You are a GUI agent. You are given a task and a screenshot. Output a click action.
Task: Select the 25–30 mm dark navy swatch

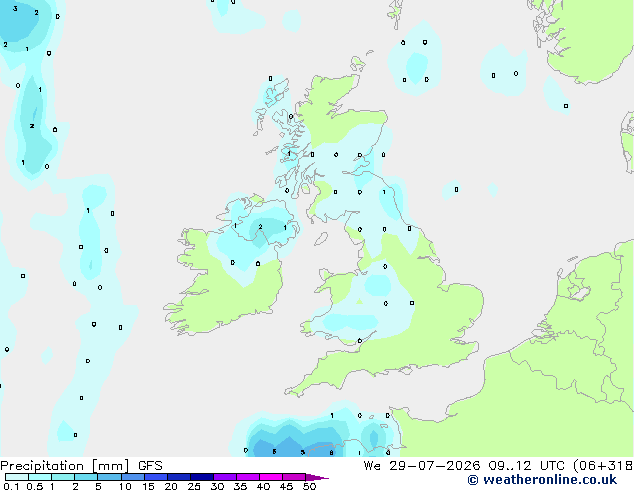[202, 477]
